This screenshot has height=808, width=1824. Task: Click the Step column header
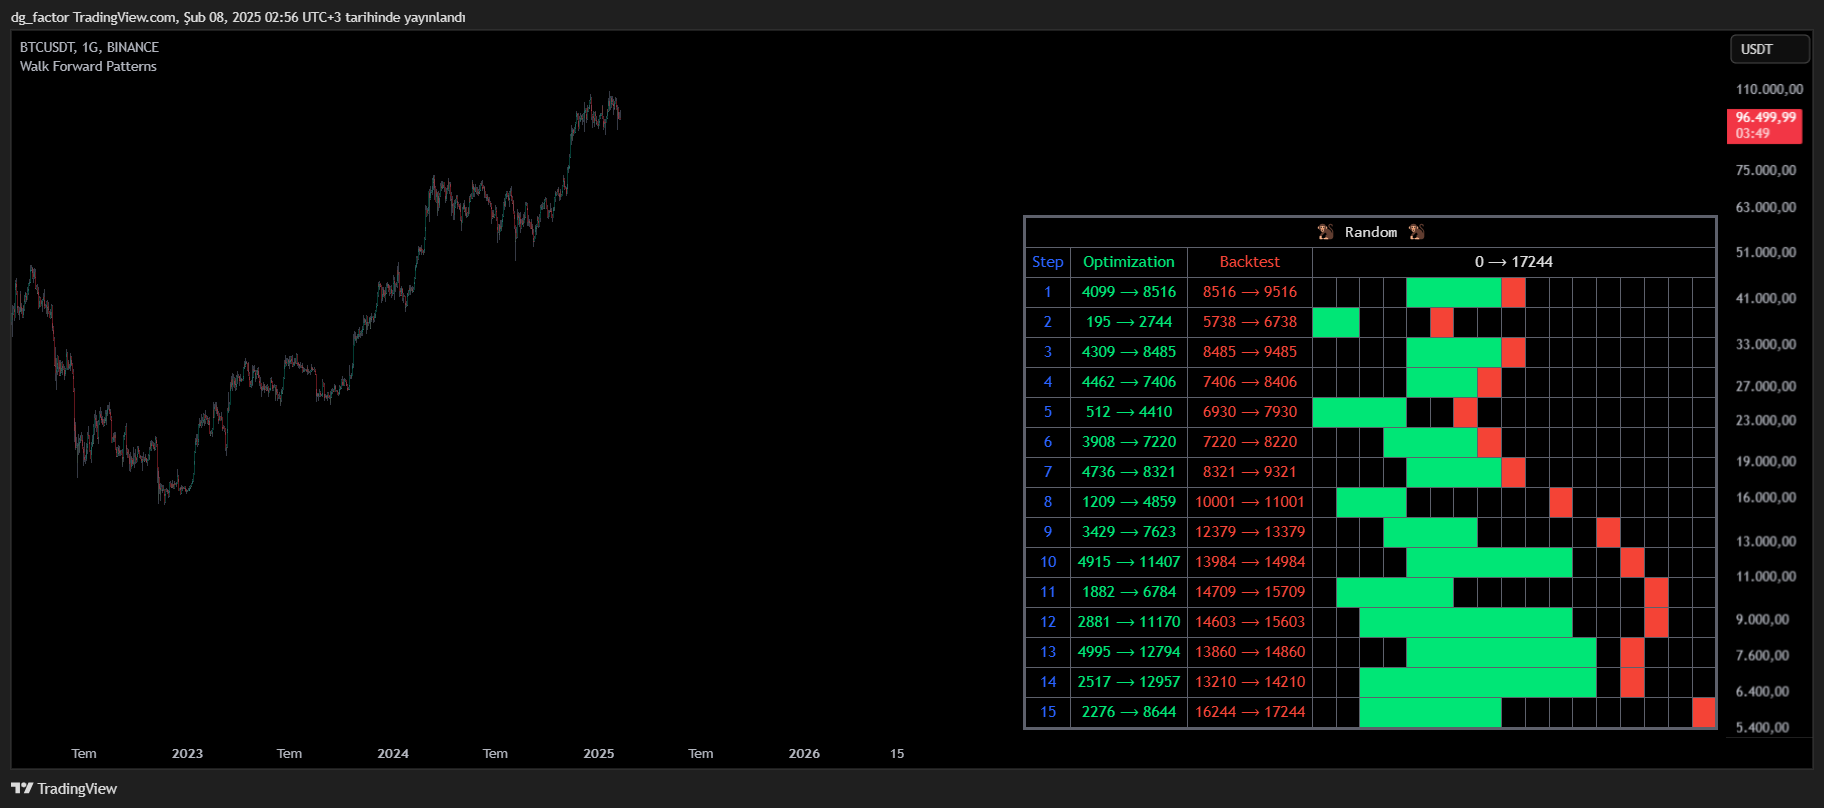click(x=1047, y=262)
